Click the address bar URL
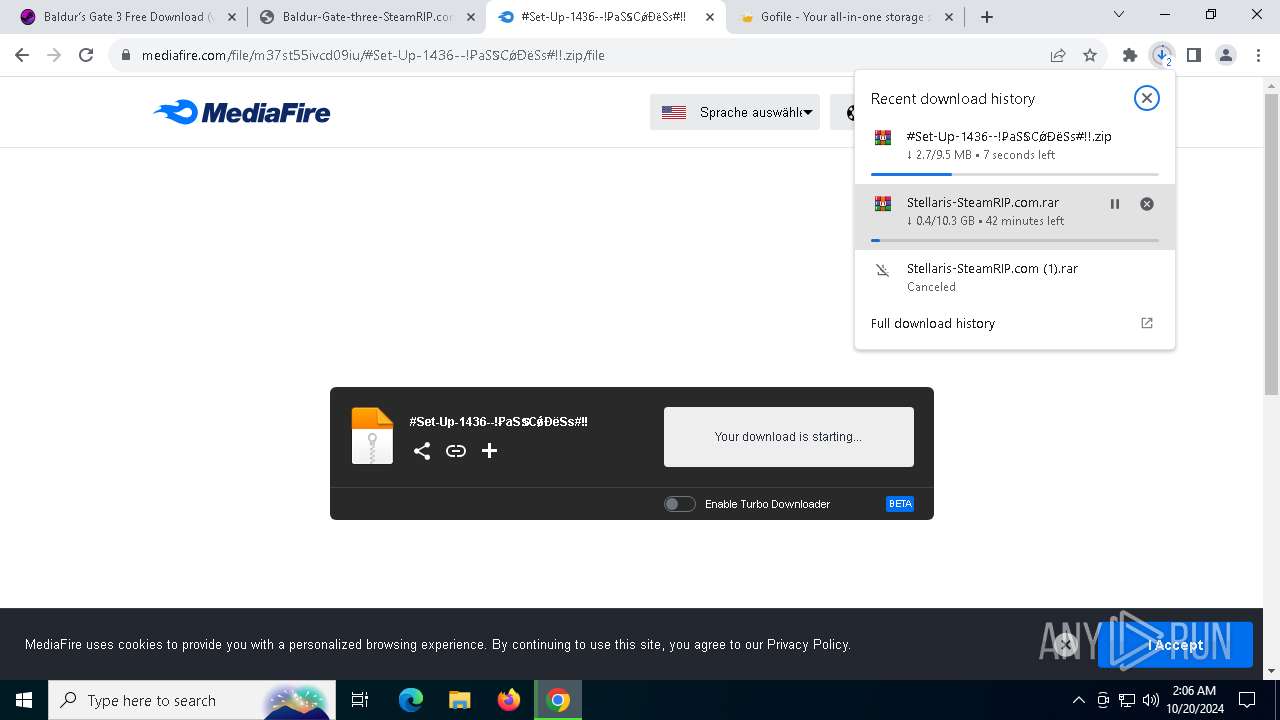Screen dimensions: 1280x720 [372, 56]
